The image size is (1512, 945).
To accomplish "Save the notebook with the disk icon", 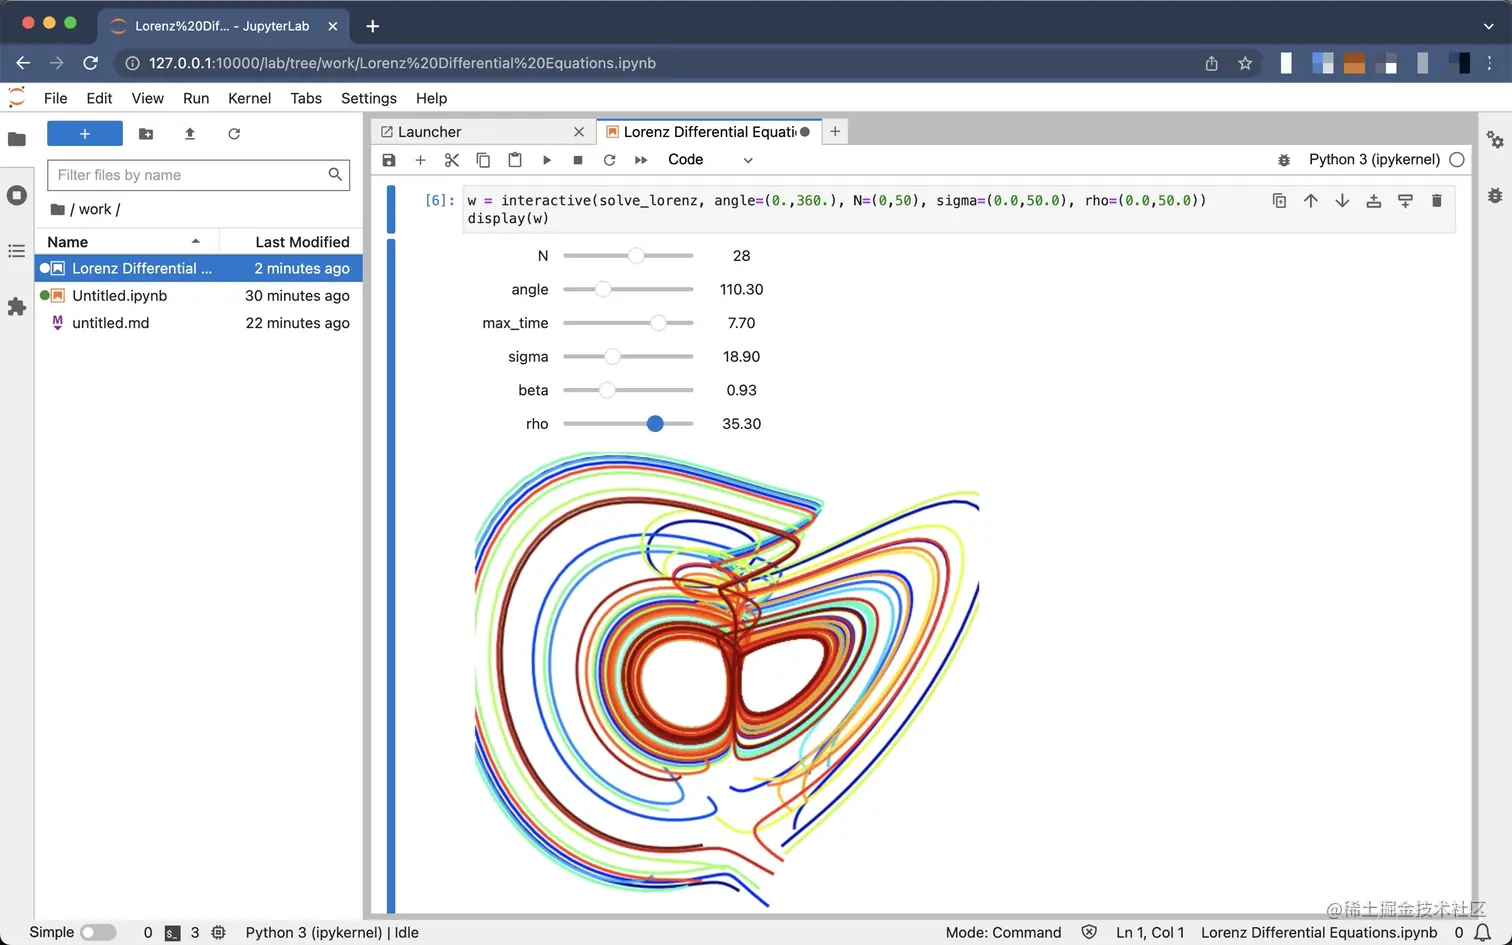I will pyautogui.click(x=389, y=160).
